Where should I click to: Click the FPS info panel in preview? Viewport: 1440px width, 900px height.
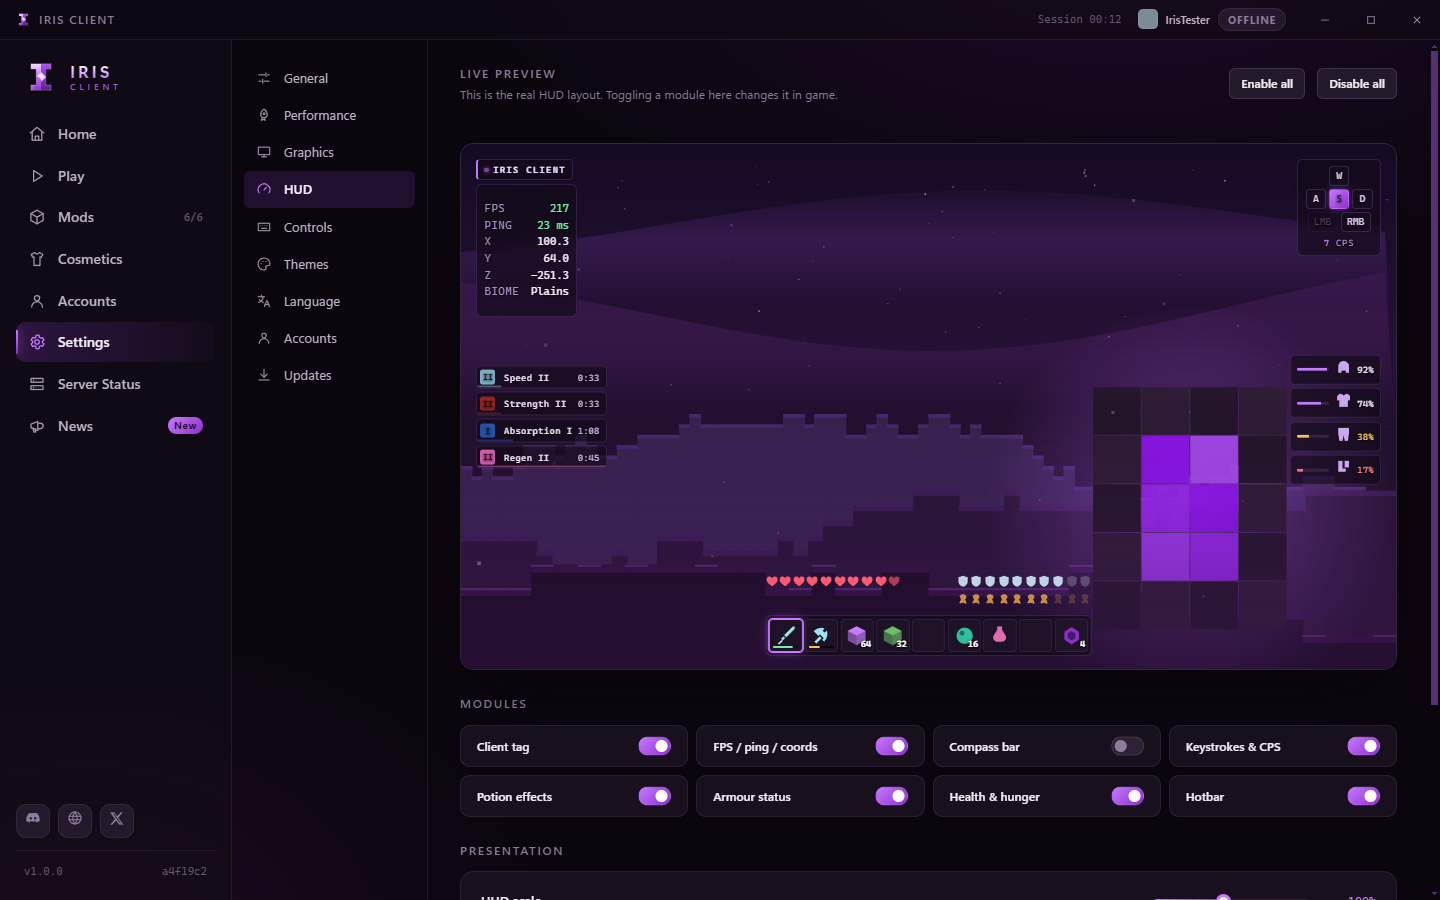tap(526, 250)
